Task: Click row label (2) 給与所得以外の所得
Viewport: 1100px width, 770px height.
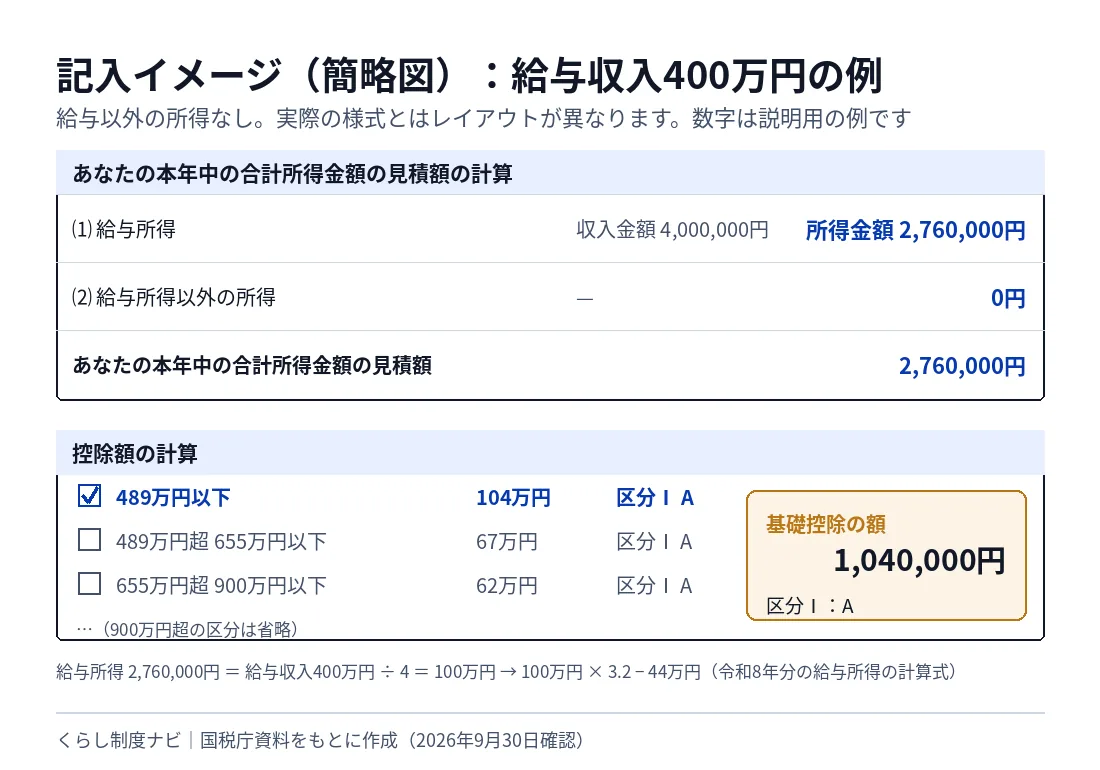Action: coord(173,297)
